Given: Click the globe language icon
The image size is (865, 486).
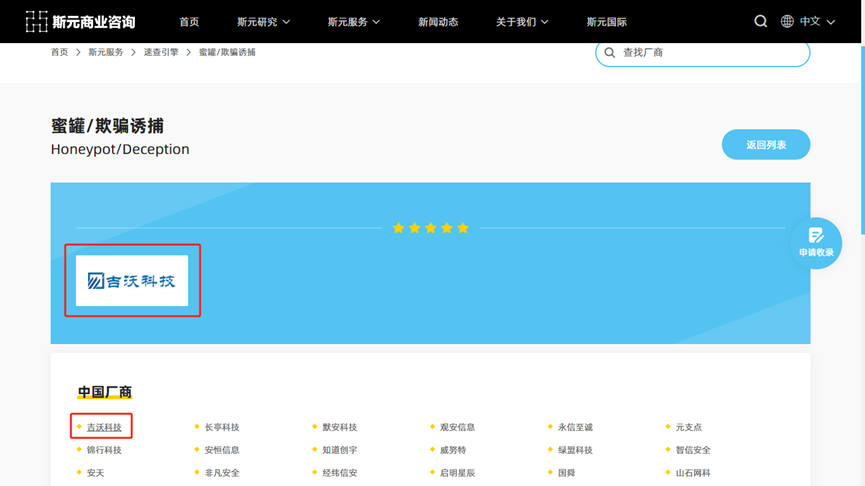Looking at the screenshot, I should coord(787,22).
